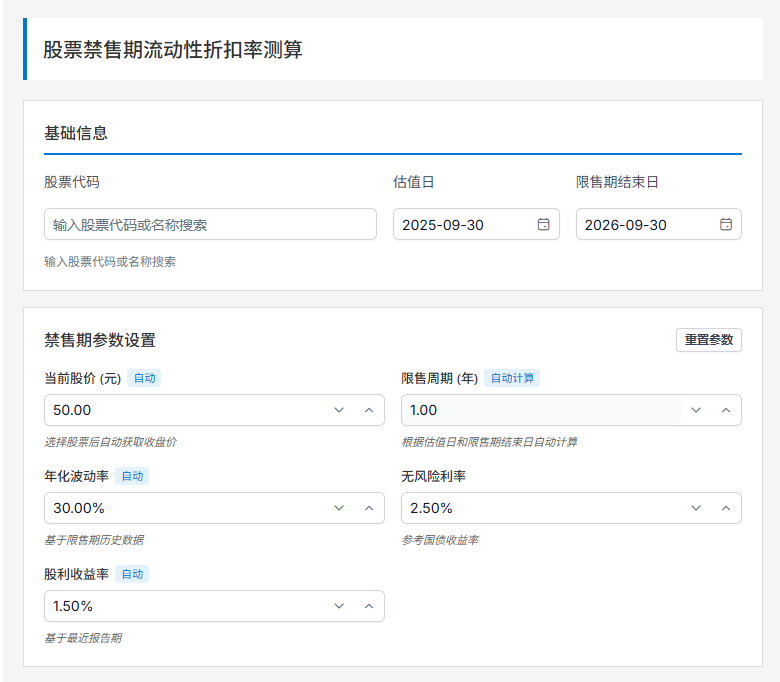
Task: Decrease 当前股价 with down chevron
Action: (339, 410)
